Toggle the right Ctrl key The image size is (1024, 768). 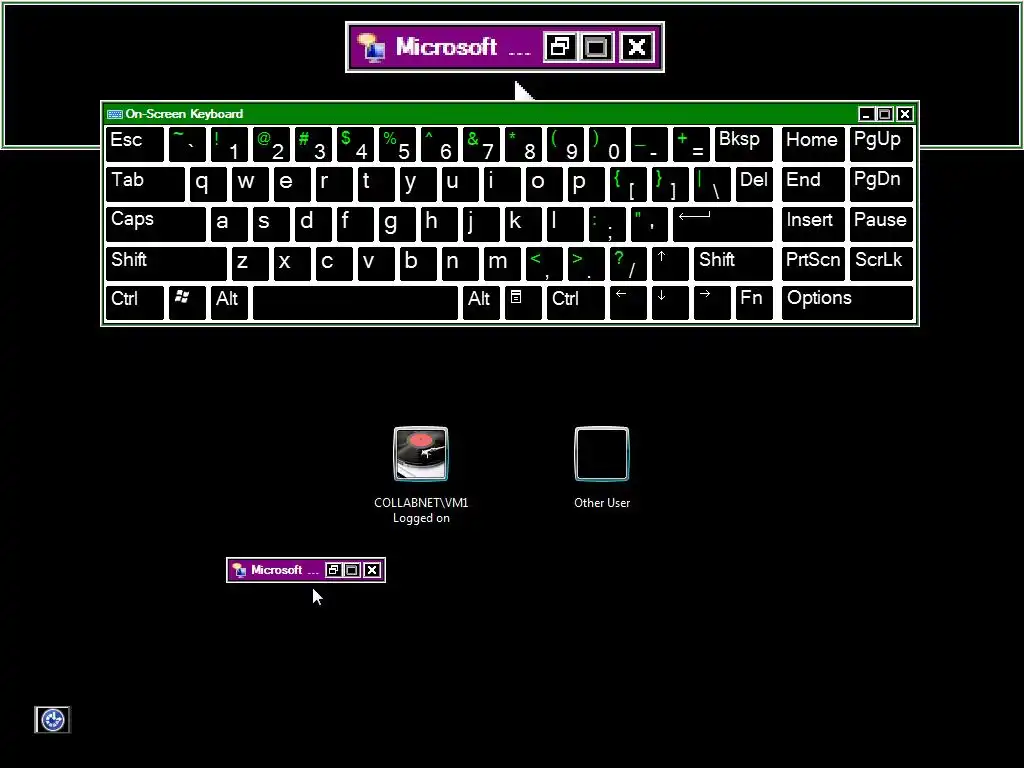(x=575, y=303)
